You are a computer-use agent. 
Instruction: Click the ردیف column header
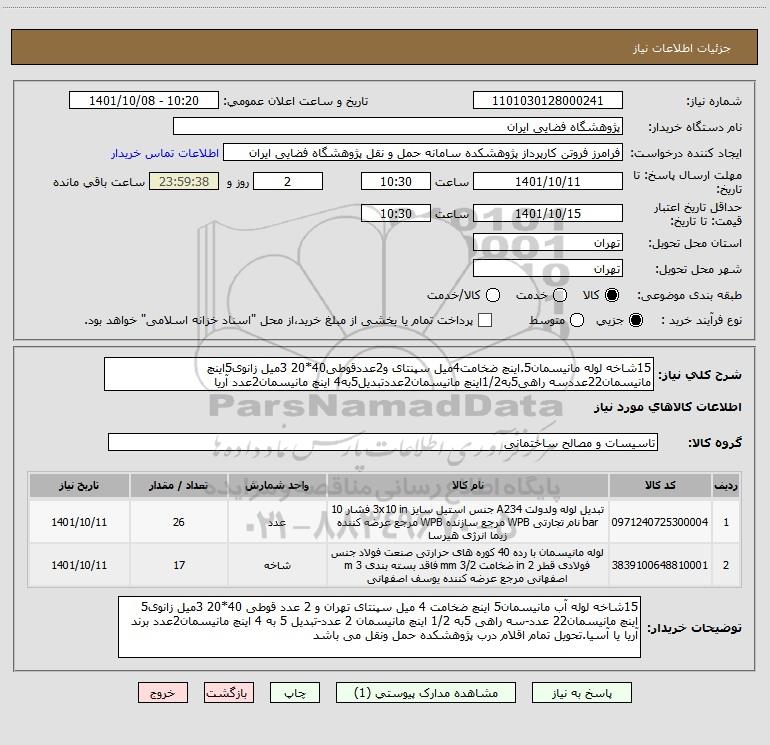click(726, 485)
